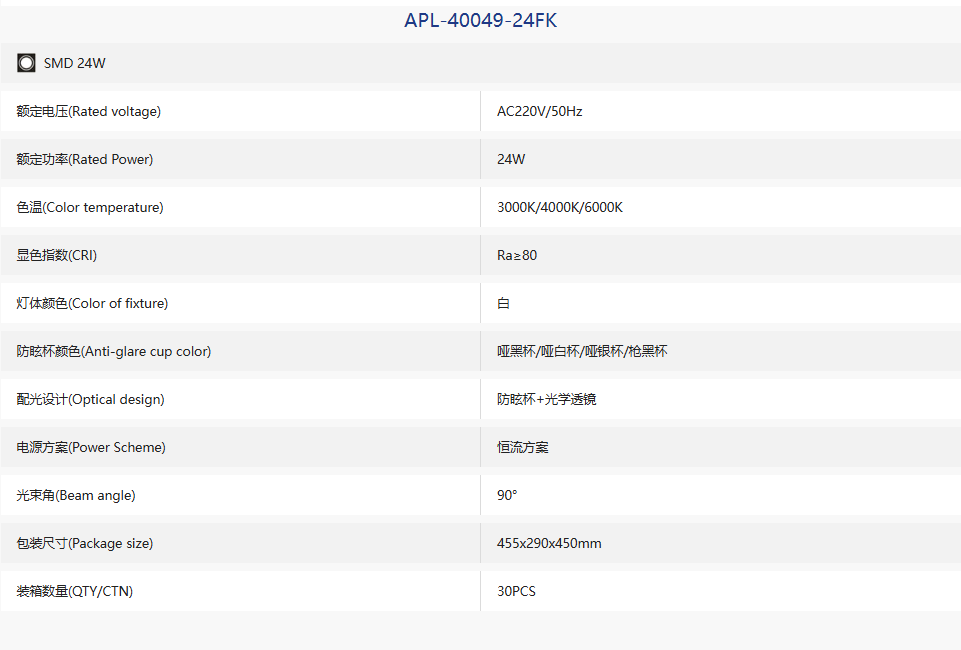Click the 3000K/4000K/6000K value
The image size is (961, 650).
[560, 207]
